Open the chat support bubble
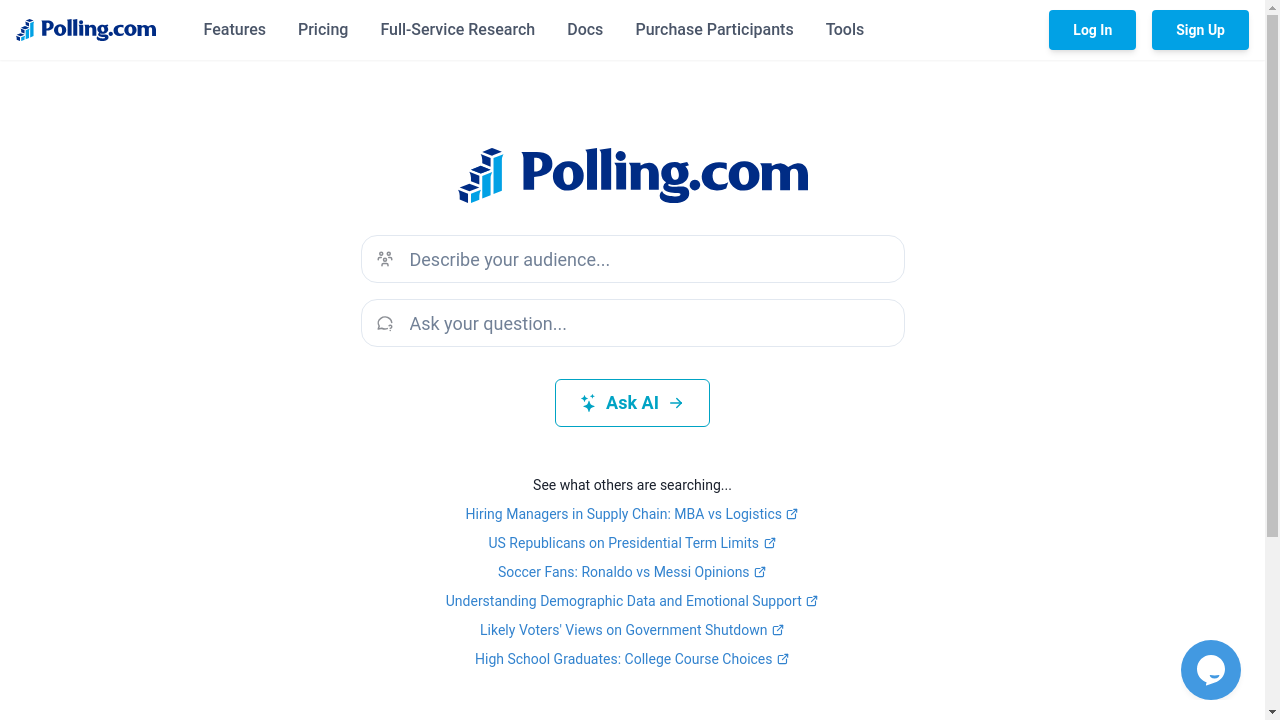The height and width of the screenshot is (720, 1280). pyautogui.click(x=1210, y=669)
